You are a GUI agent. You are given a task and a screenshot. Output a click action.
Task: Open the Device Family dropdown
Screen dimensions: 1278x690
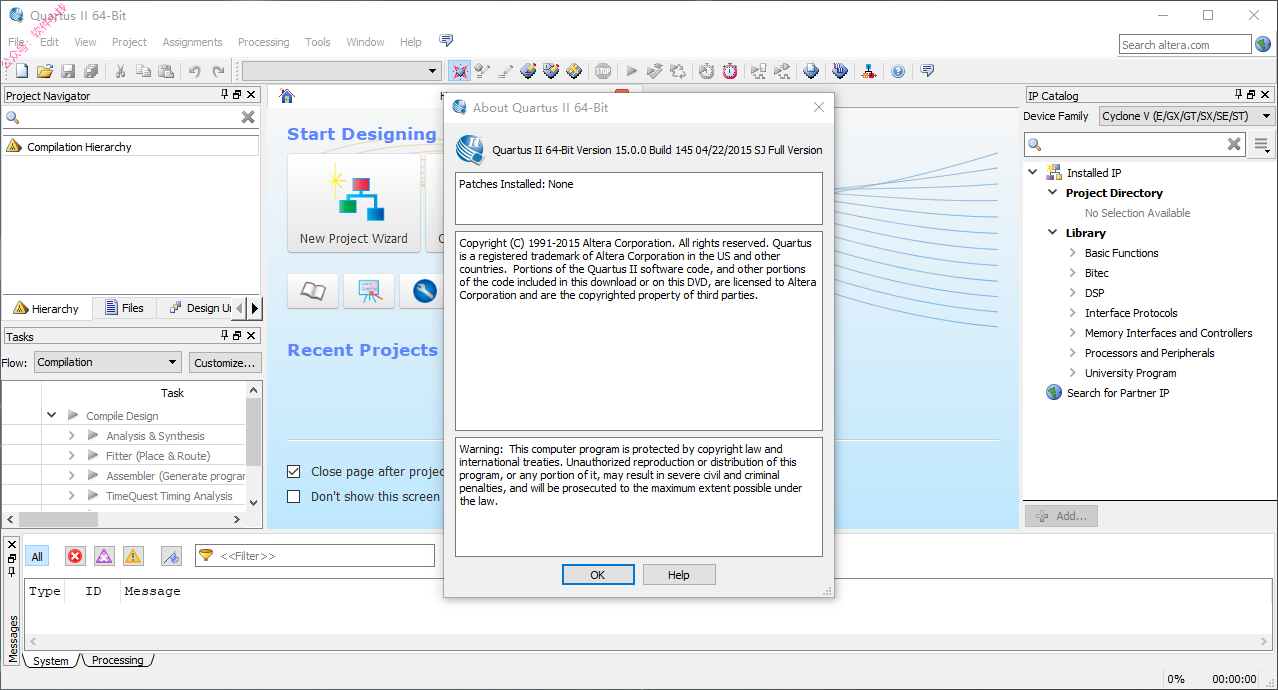coord(1187,116)
